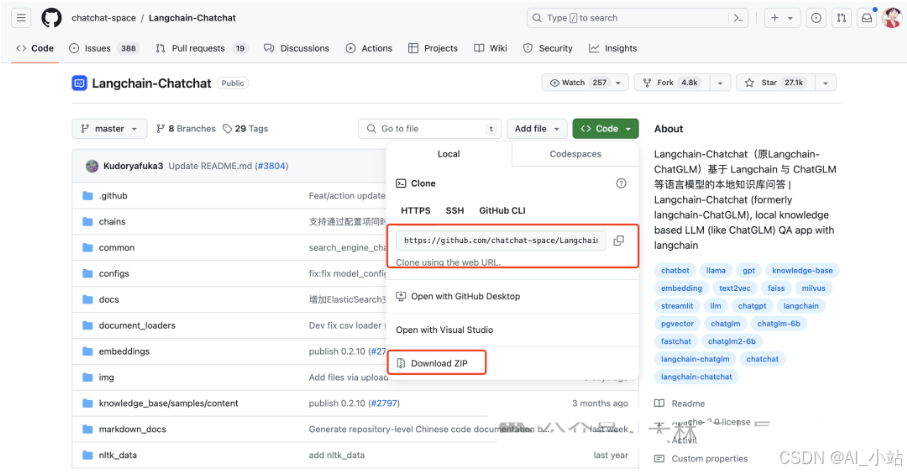Screen dimensions: 907x473
Task: Go to GitHub home via Octocat logo
Action: pos(51,18)
